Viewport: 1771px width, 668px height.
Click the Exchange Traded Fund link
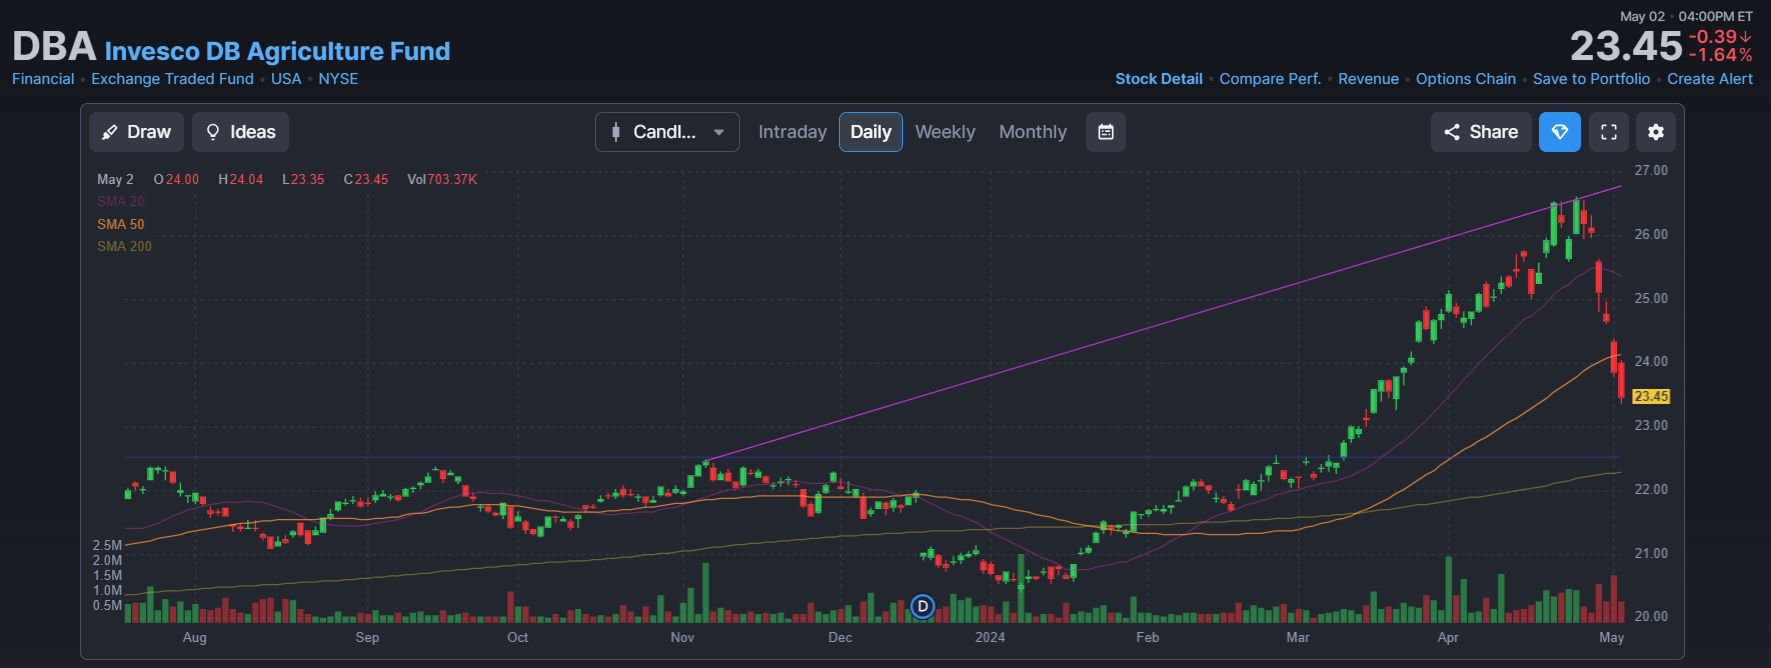click(172, 79)
